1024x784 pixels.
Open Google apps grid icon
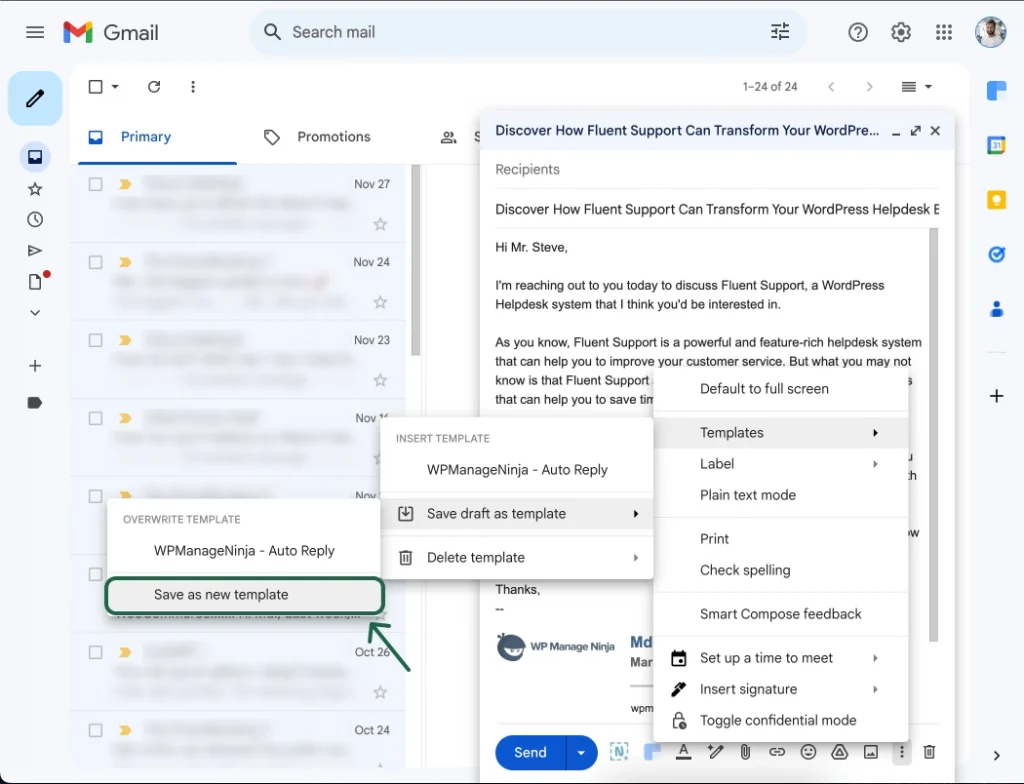[x=944, y=32]
